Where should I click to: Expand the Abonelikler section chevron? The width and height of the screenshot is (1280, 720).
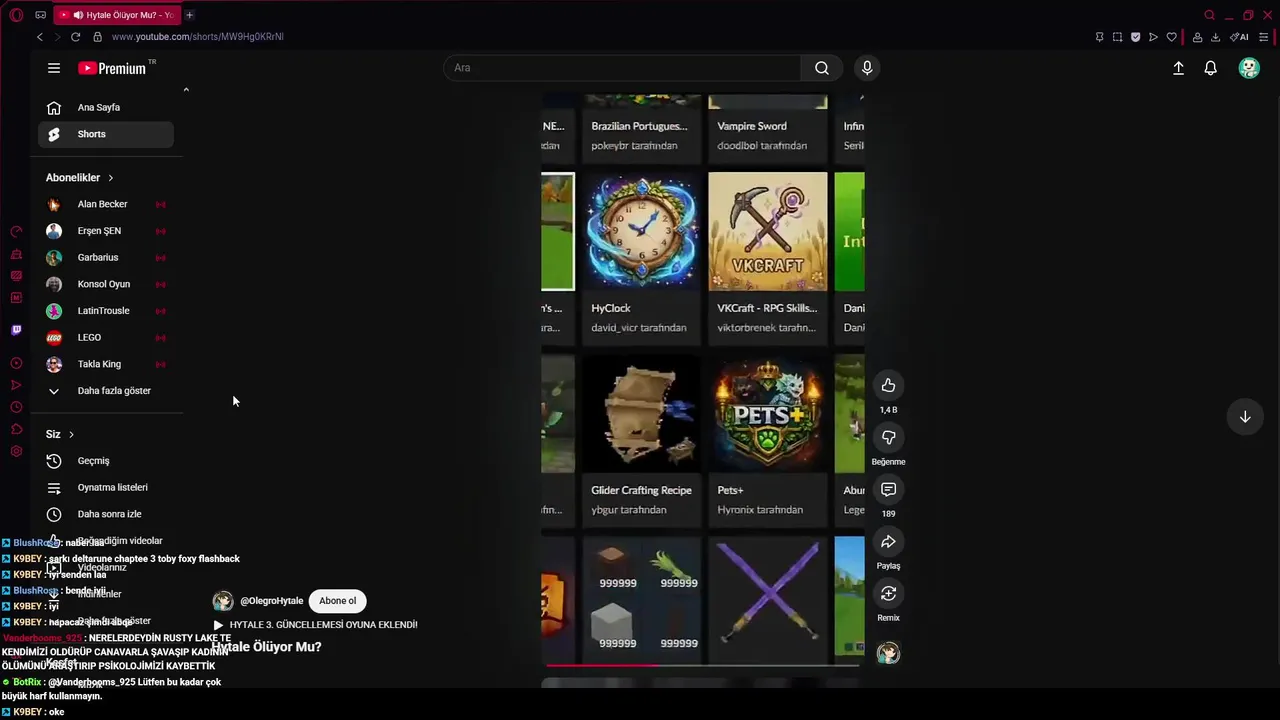[110, 178]
